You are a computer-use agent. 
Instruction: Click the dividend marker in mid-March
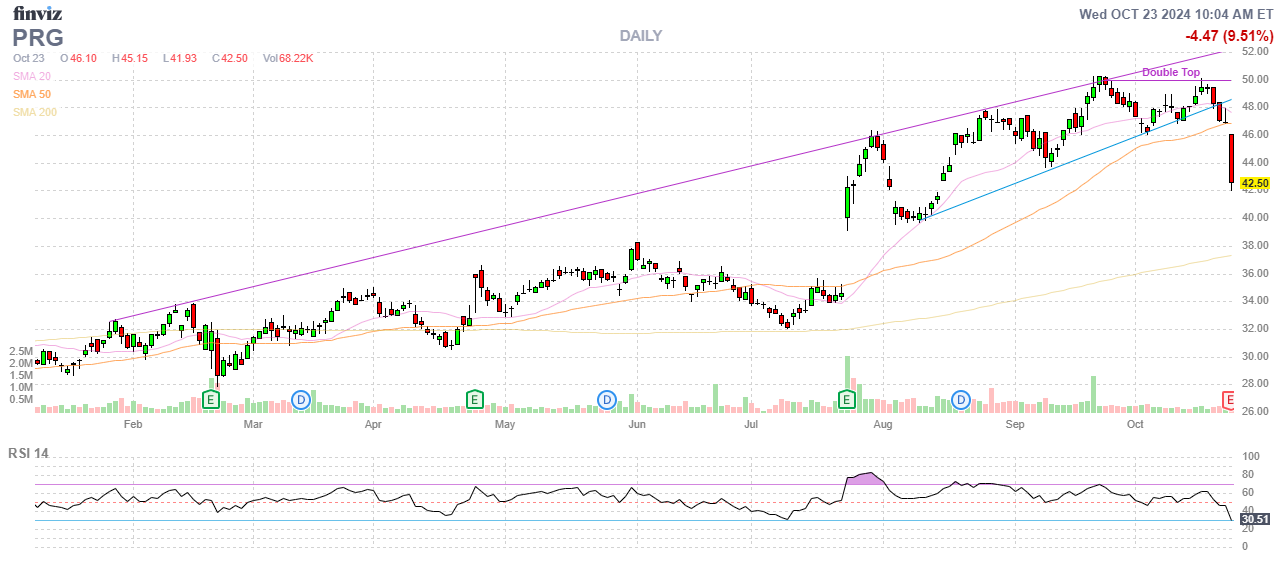click(301, 400)
